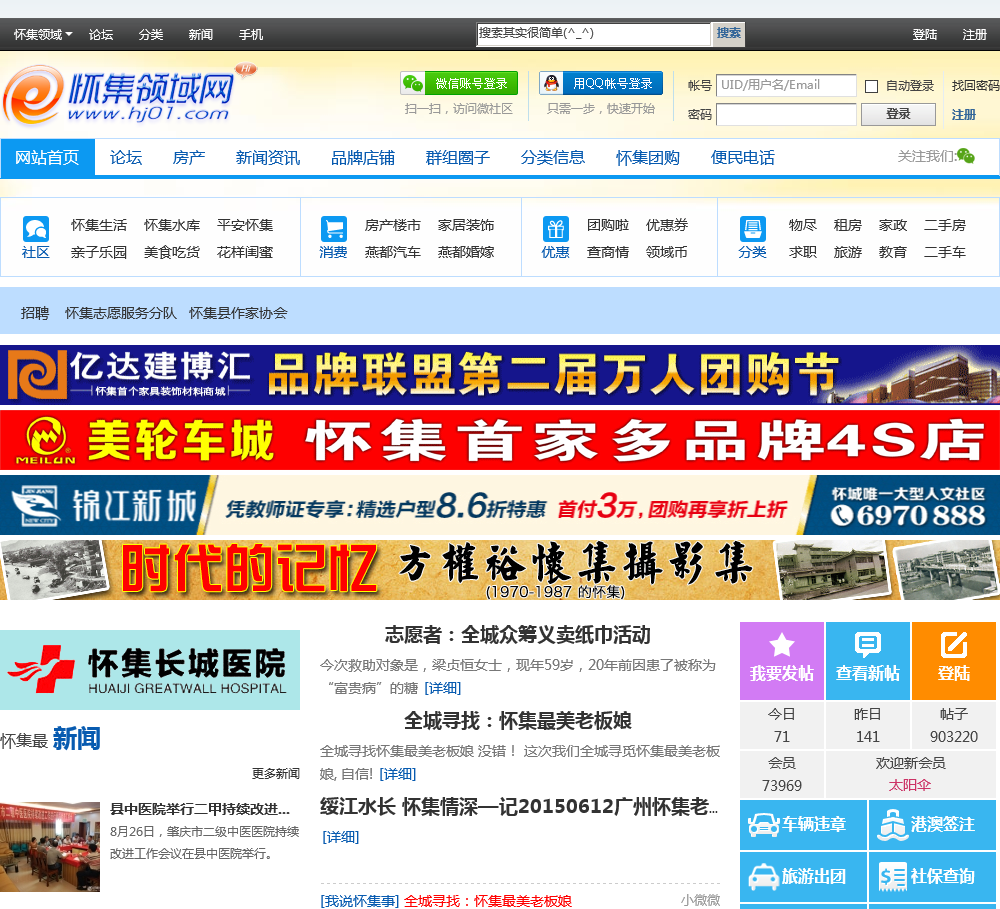
Task: Click blue 注册 link below 找回密码
Action: (x=964, y=115)
